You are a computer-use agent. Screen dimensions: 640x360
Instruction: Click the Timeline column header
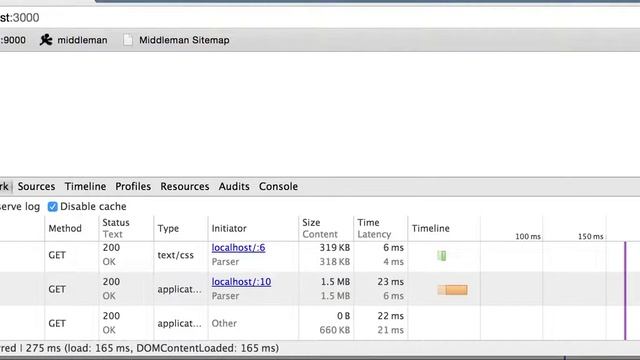pos(431,228)
